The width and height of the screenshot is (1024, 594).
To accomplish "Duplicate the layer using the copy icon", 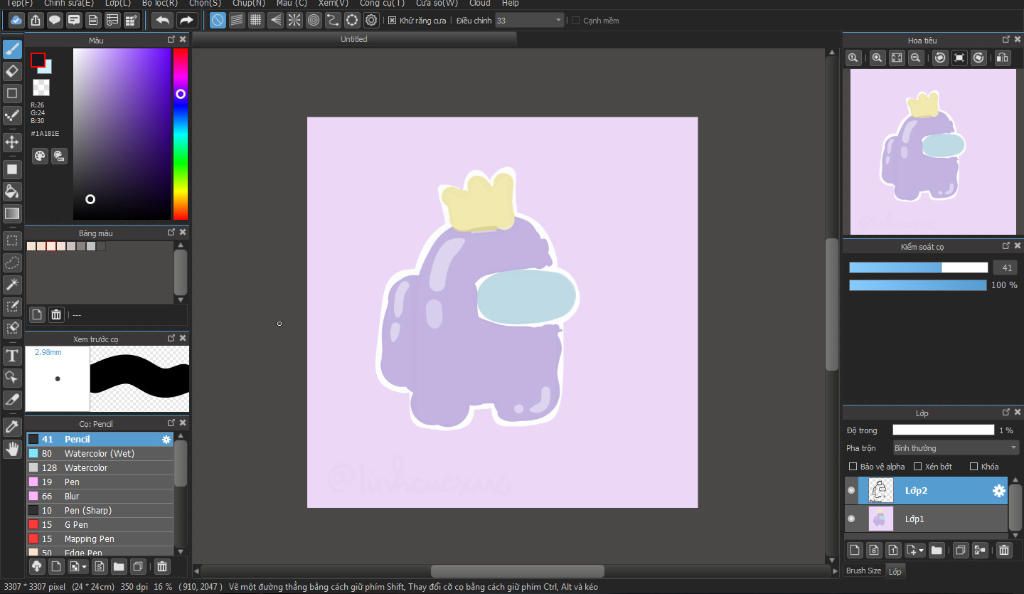I will (959, 550).
